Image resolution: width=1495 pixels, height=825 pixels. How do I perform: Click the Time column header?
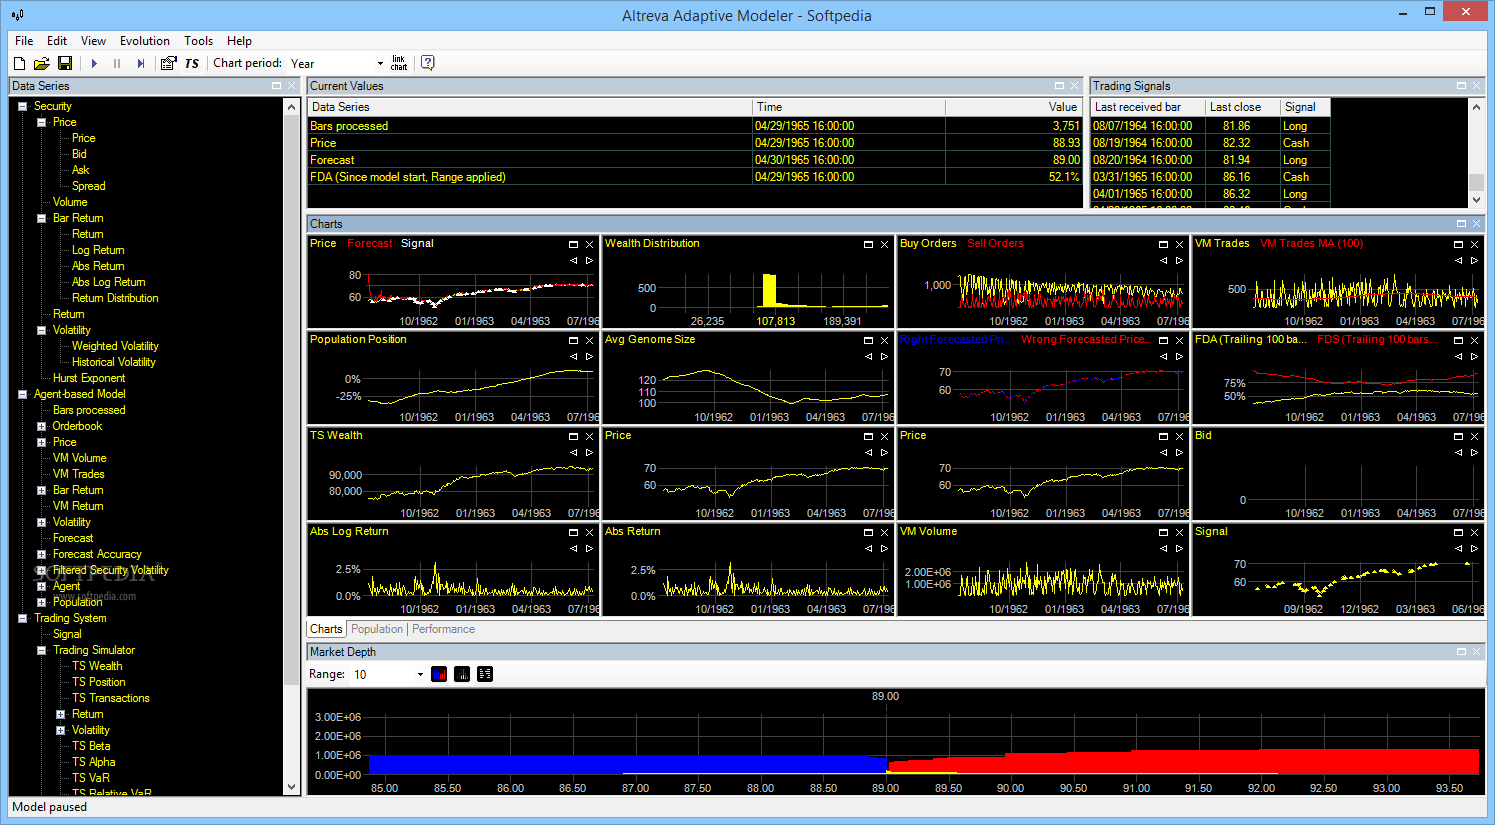[849, 107]
